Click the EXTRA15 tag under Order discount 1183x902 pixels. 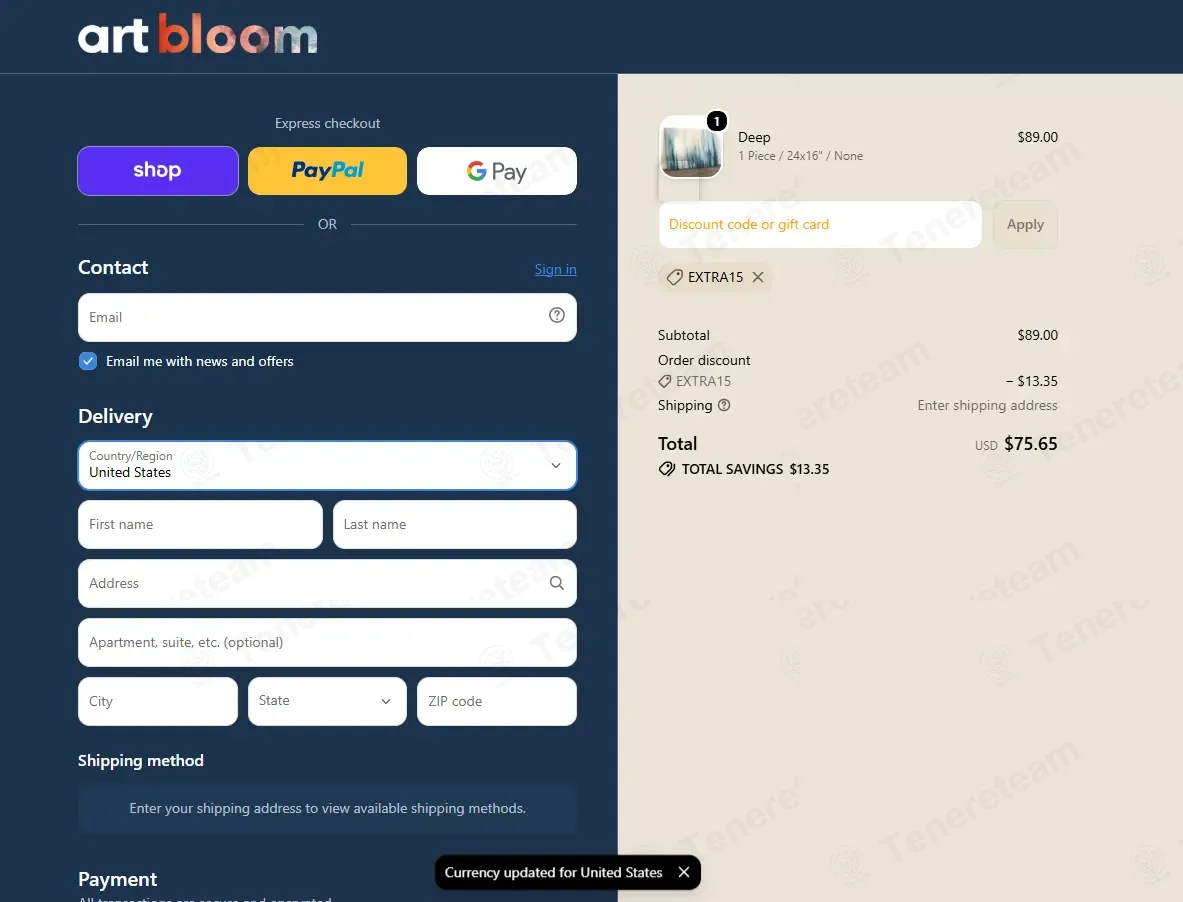click(x=695, y=381)
